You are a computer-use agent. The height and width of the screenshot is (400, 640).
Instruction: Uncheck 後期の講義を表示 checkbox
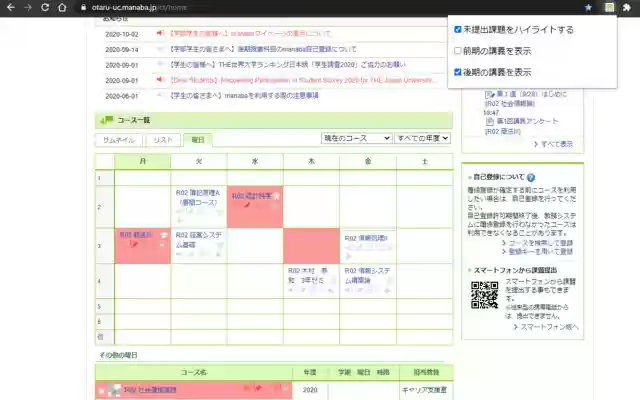(x=458, y=72)
